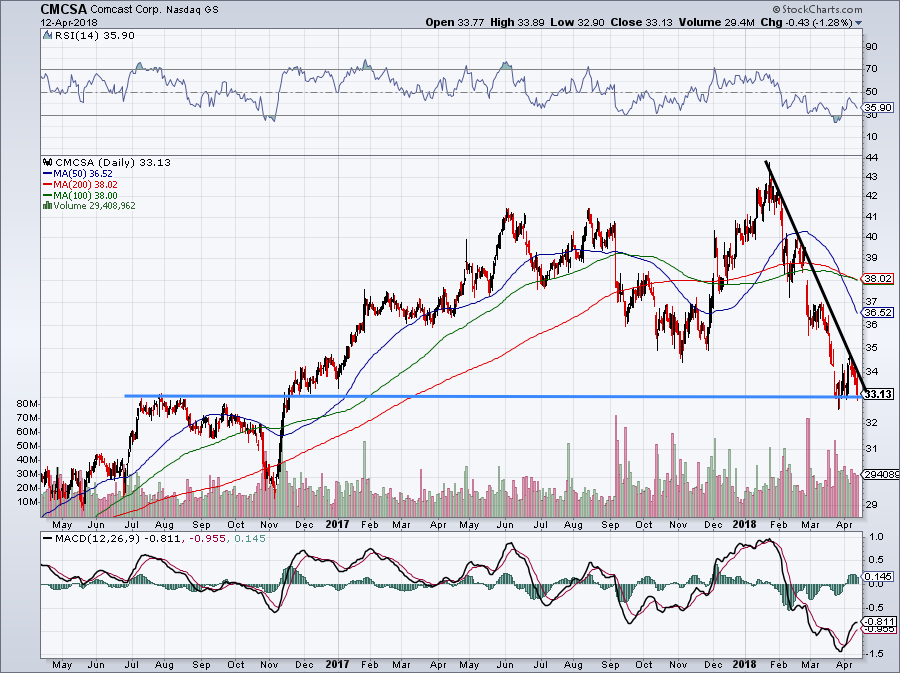Click the 2018 year label on bottom MACD axis
This screenshot has height=673, width=900.
click(745, 665)
